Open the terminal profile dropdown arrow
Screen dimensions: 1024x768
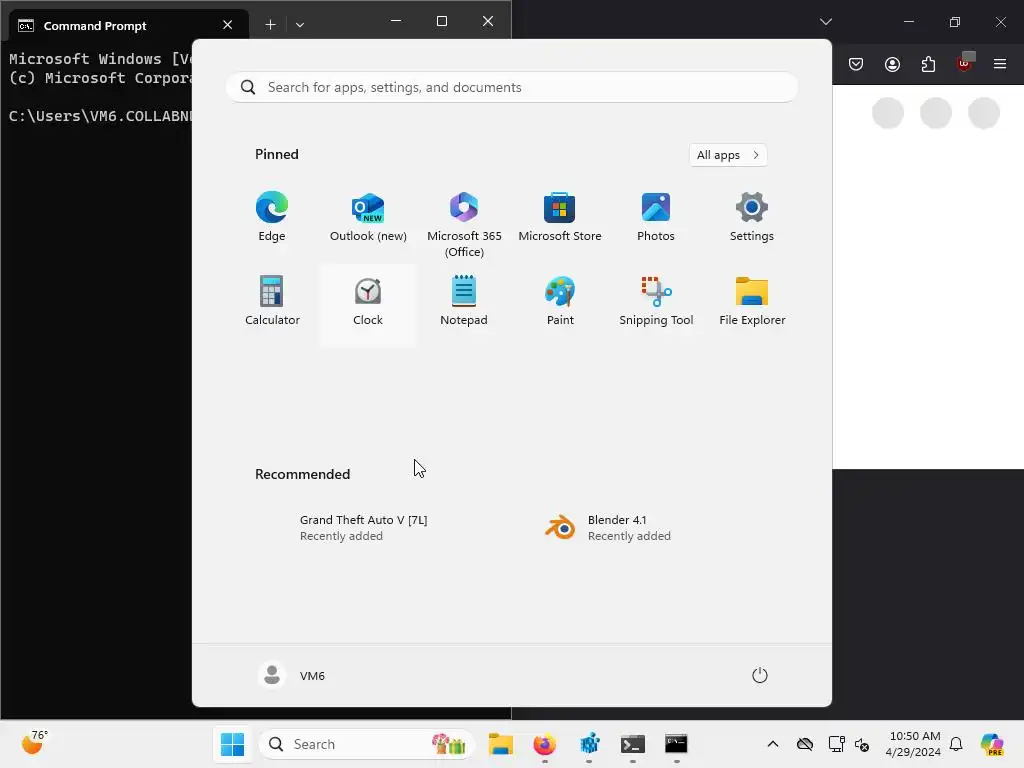click(x=300, y=25)
